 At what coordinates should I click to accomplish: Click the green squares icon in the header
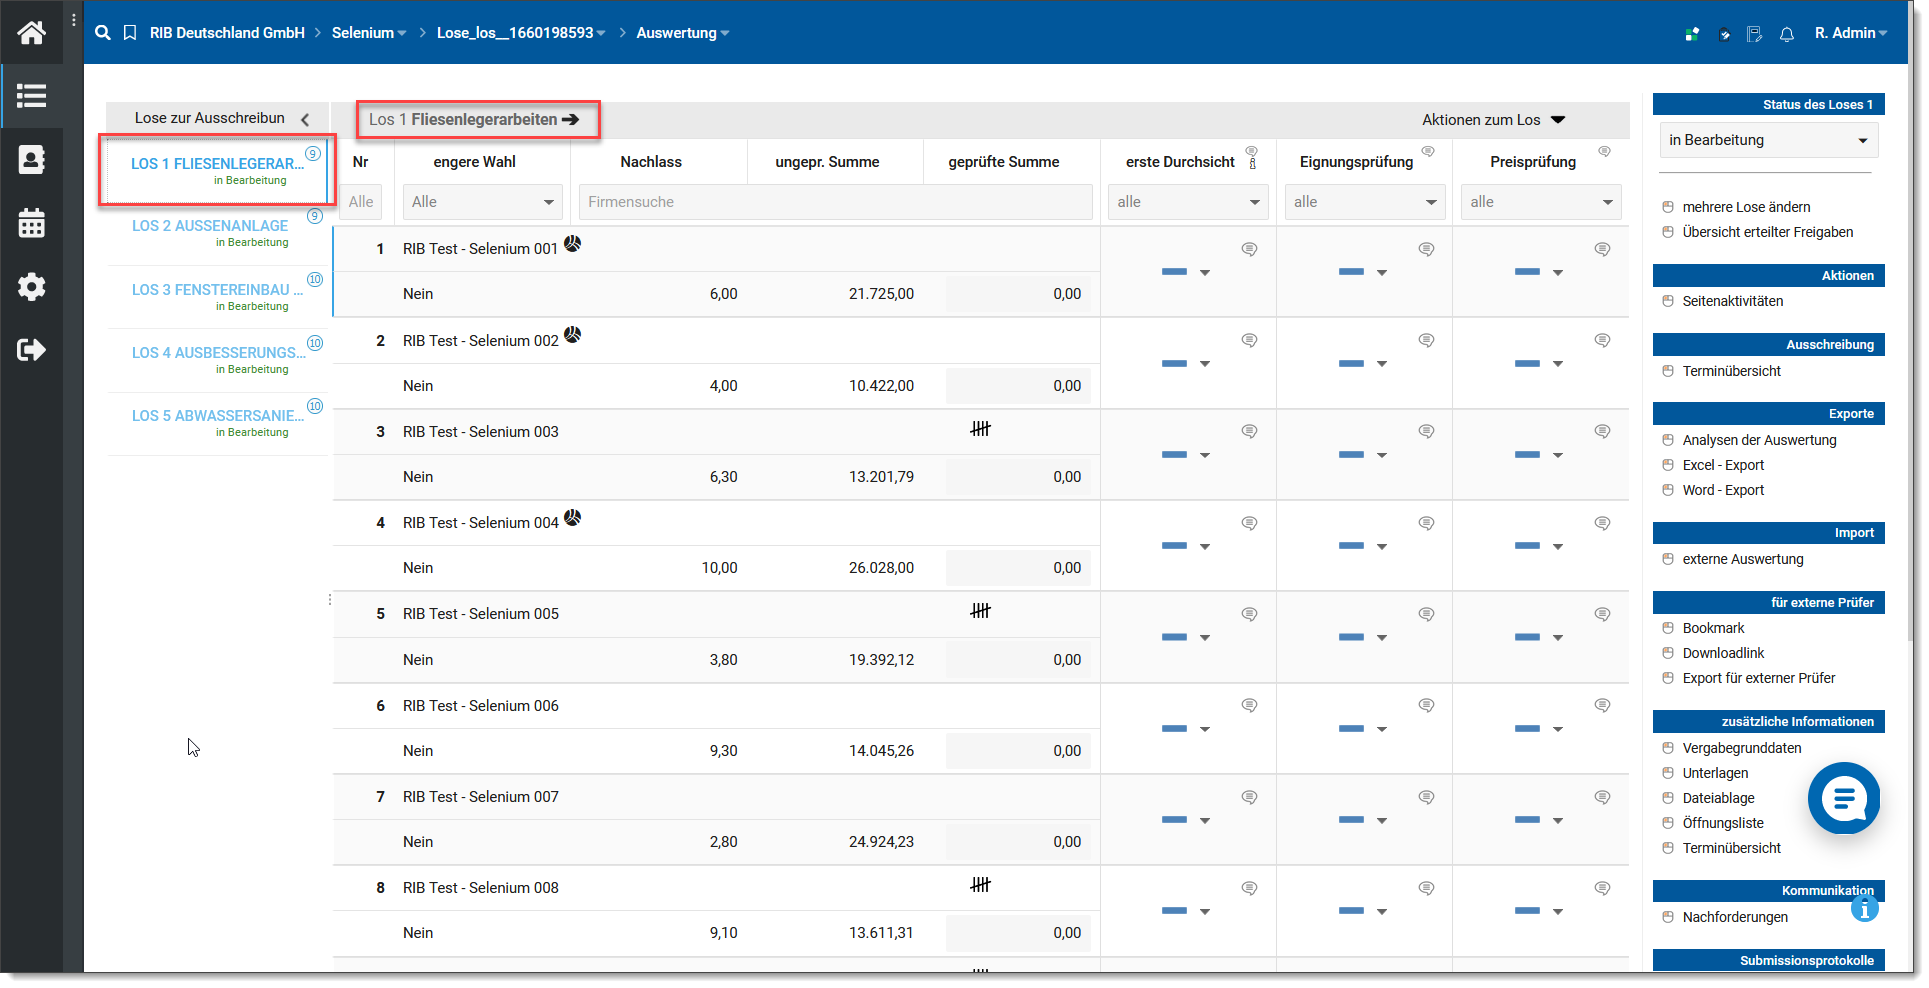coord(1692,34)
